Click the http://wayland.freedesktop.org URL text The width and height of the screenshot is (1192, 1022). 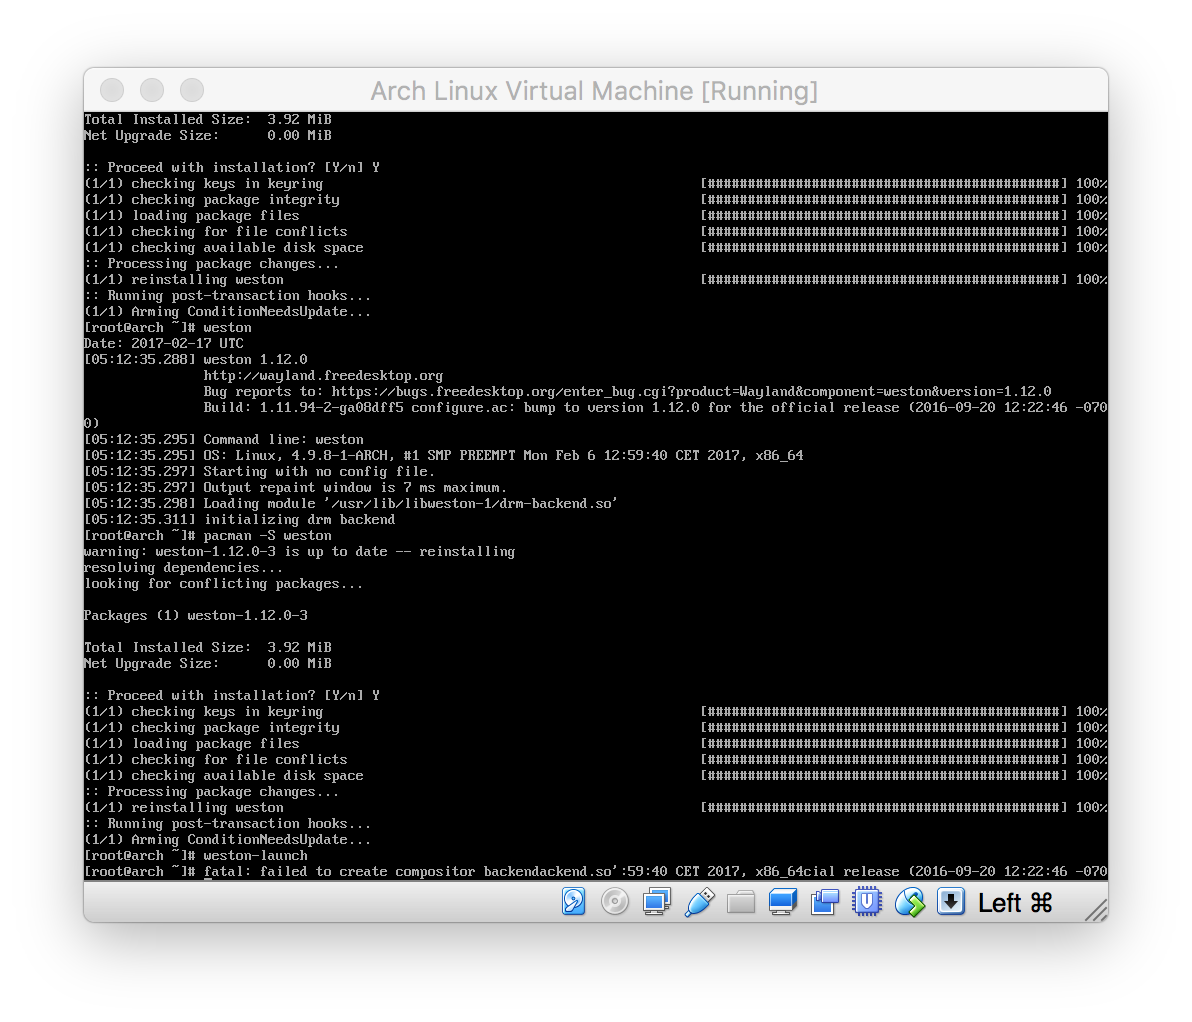pos(323,375)
